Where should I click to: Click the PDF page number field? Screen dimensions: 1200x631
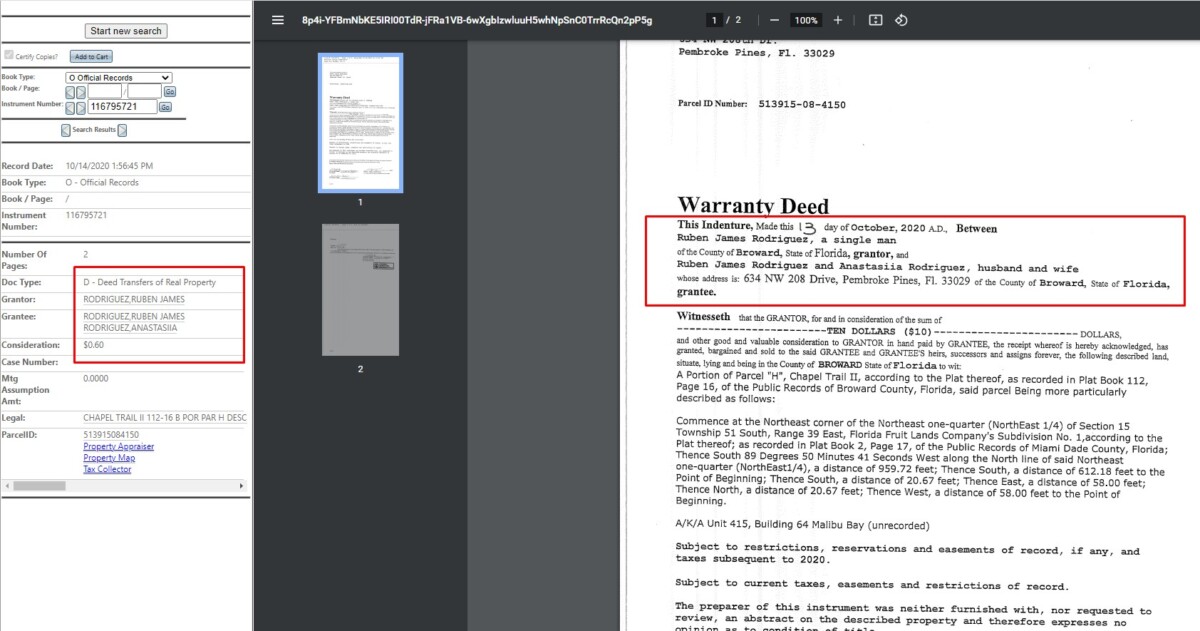pos(714,20)
